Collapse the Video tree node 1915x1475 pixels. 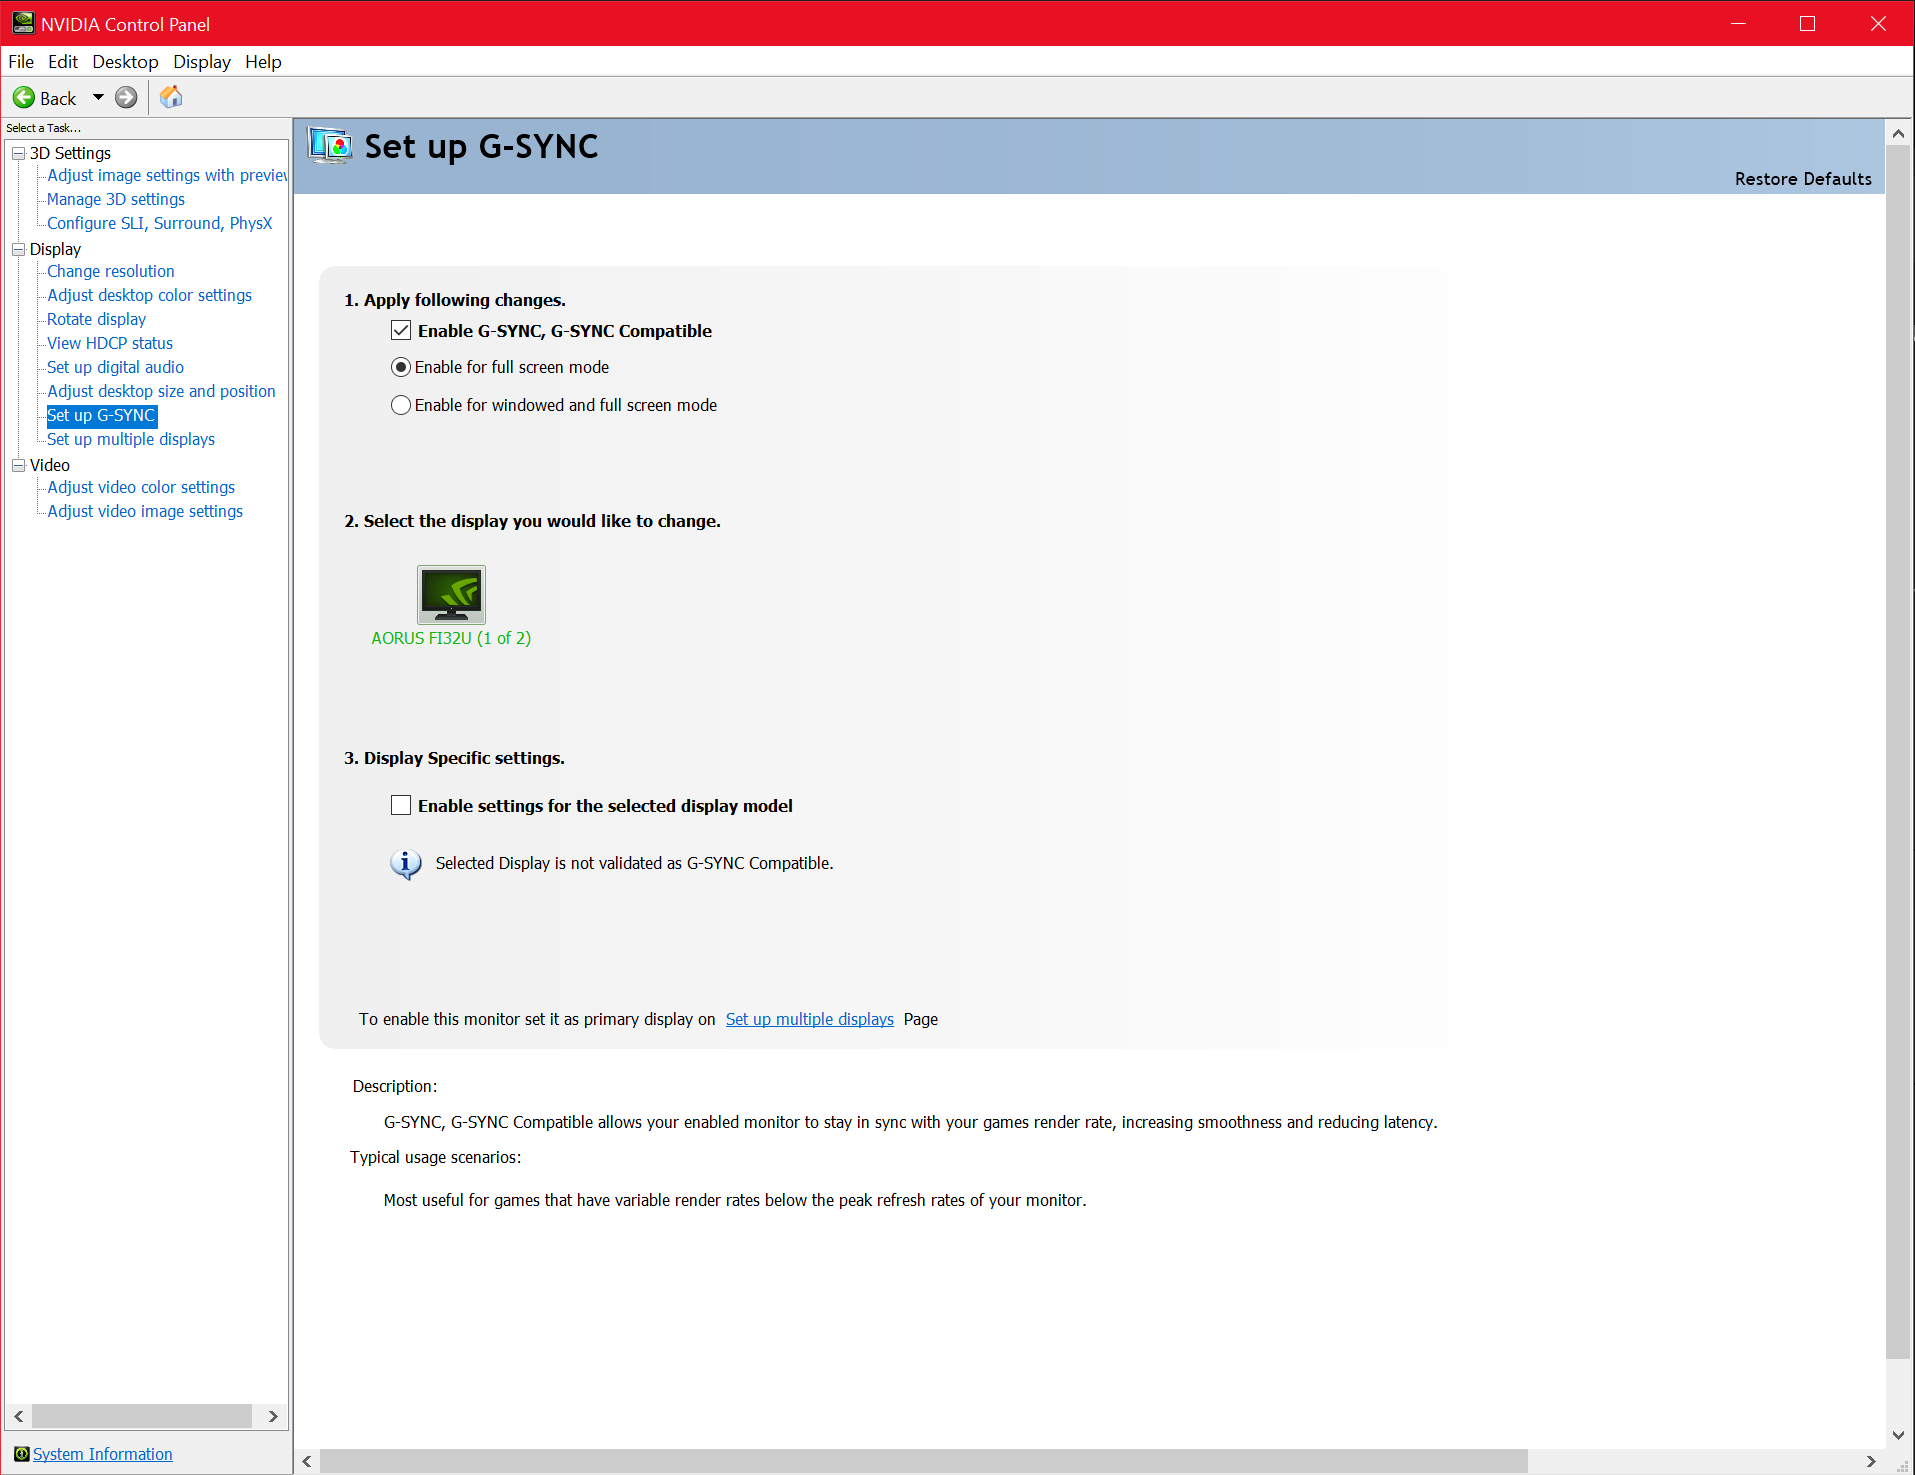(18, 465)
